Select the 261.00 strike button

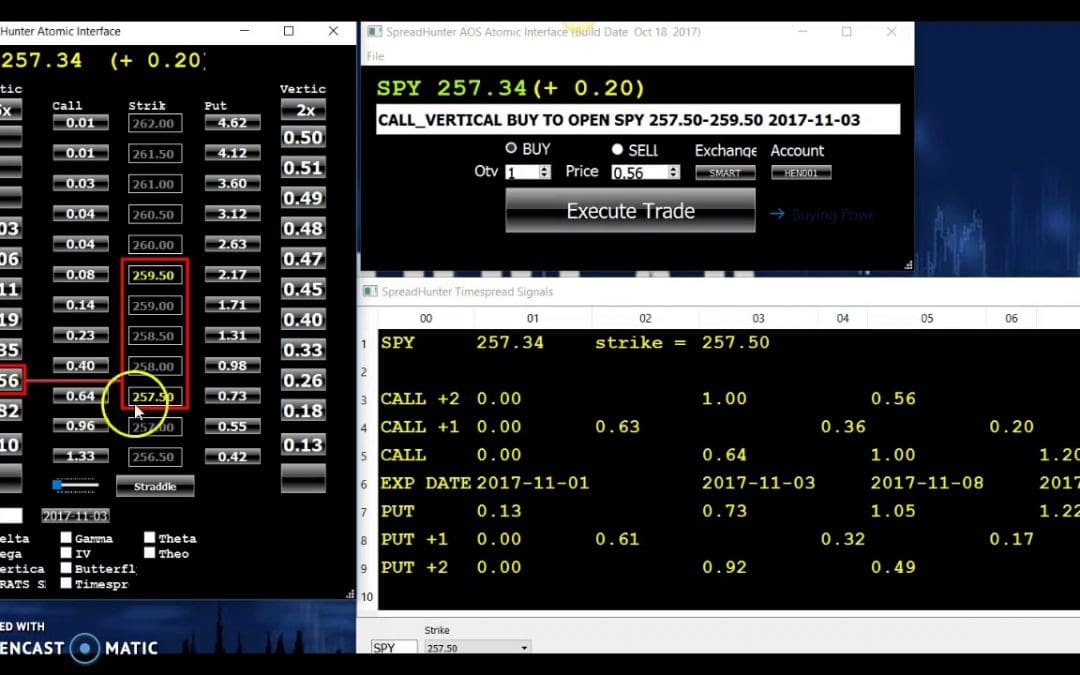155,184
